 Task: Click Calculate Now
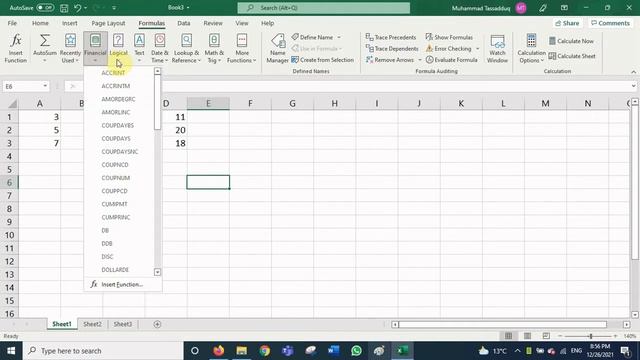(x=571, y=41)
